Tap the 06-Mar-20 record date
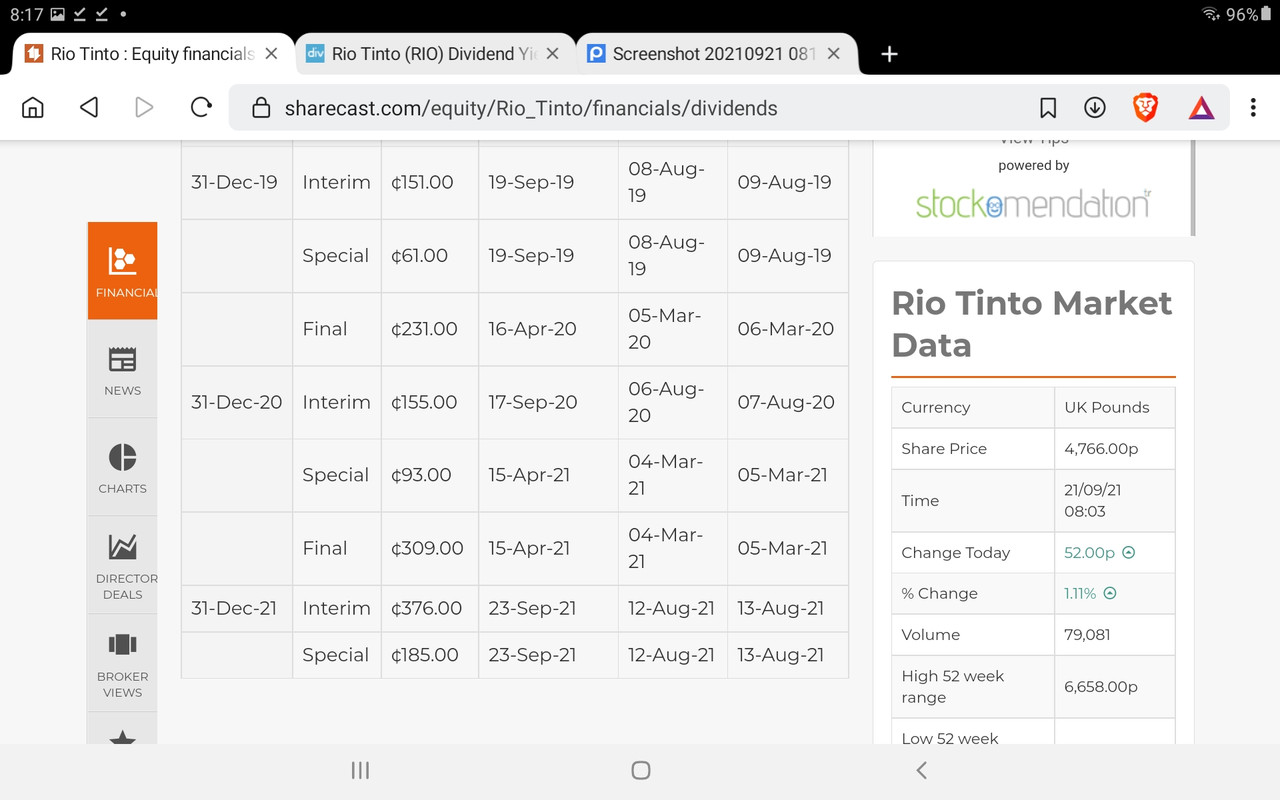This screenshot has height=800, width=1280. (785, 328)
